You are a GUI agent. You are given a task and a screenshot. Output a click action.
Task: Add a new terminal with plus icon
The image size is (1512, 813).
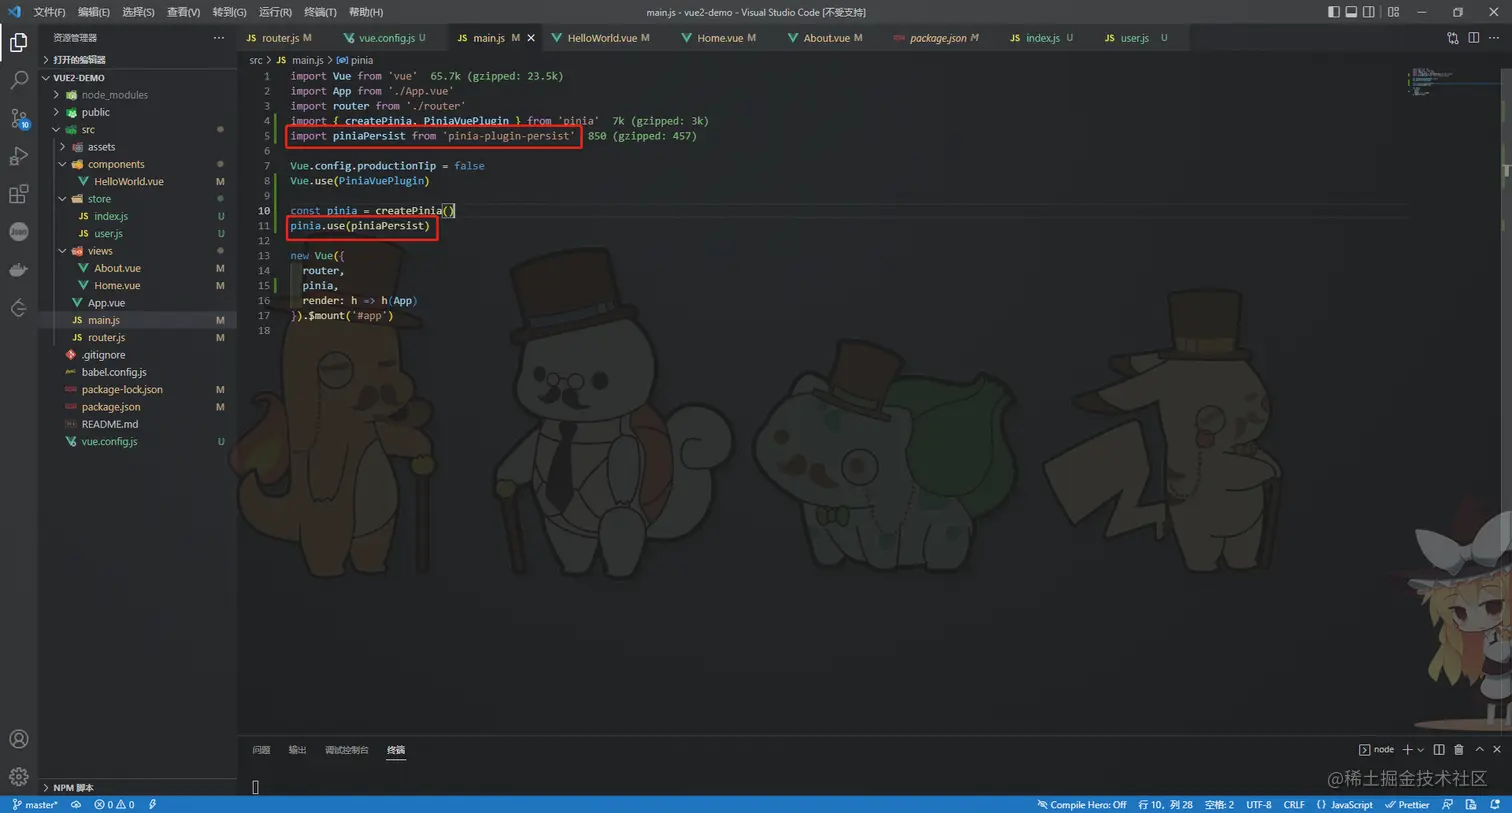click(1407, 749)
